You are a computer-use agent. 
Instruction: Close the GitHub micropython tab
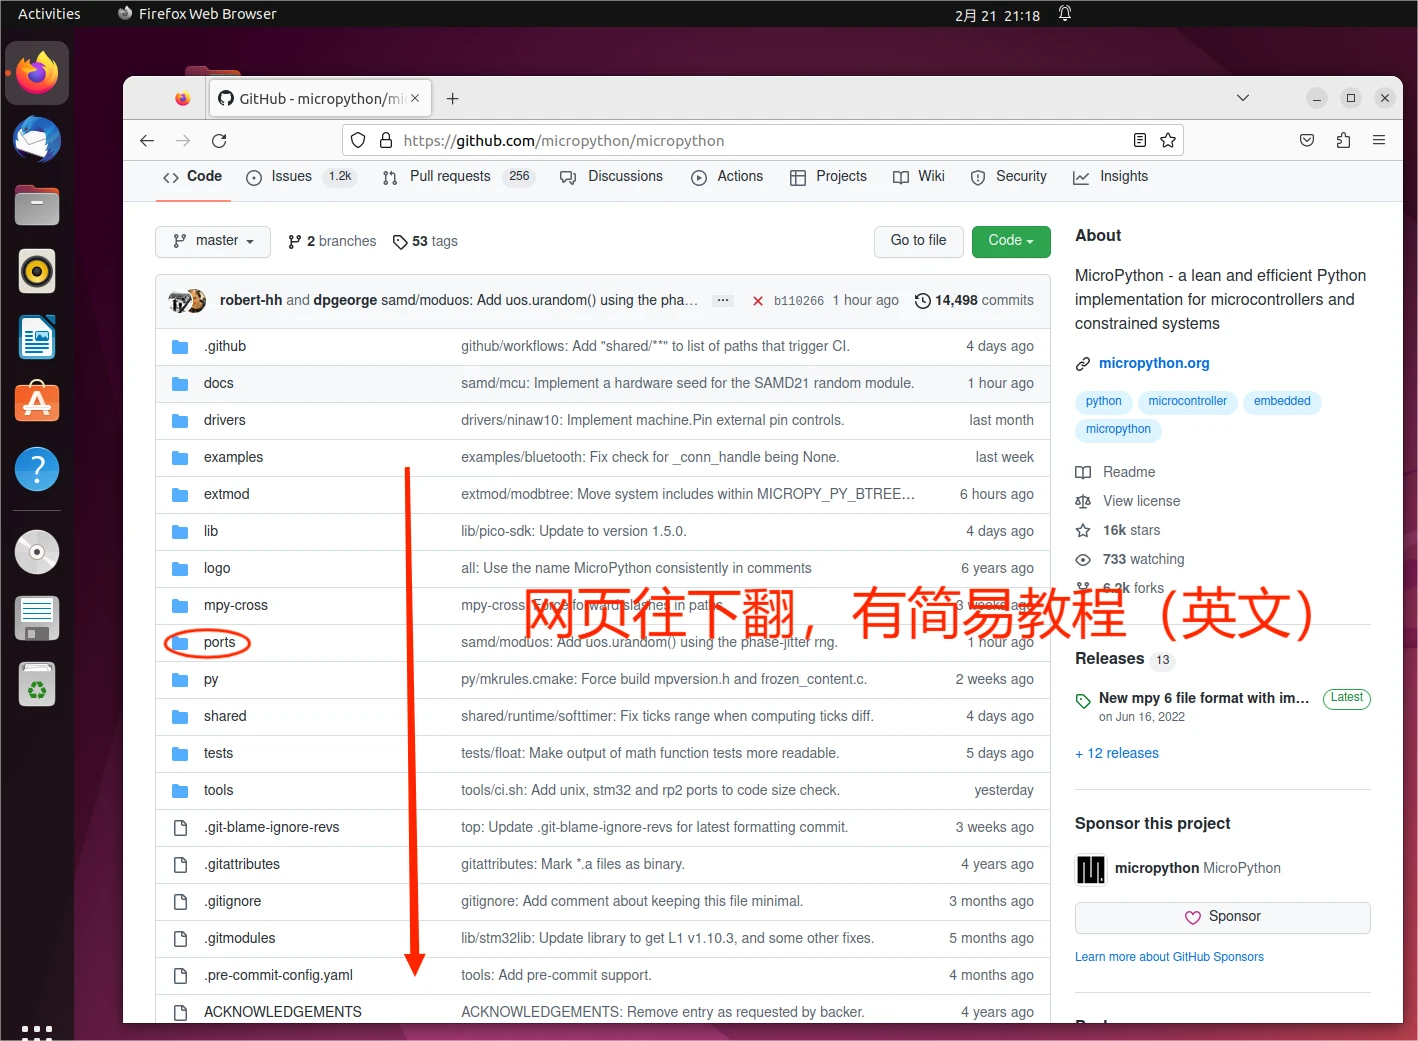[x=415, y=98]
